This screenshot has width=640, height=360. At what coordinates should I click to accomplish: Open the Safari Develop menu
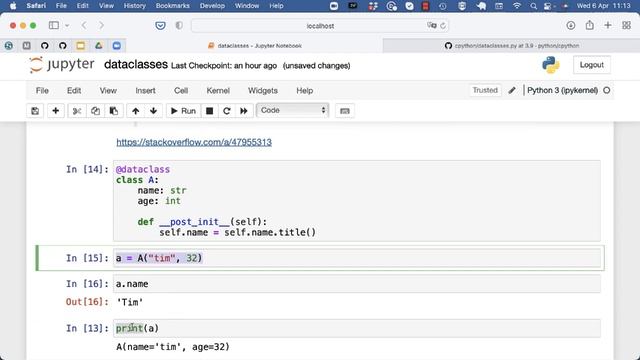click(x=212, y=6)
